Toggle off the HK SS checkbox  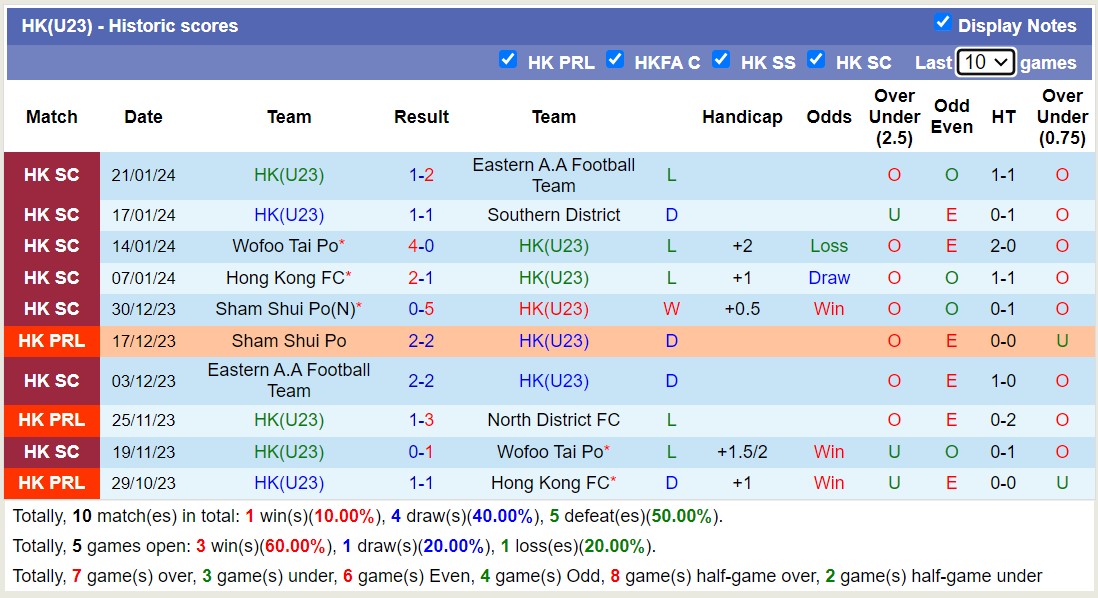pos(721,60)
